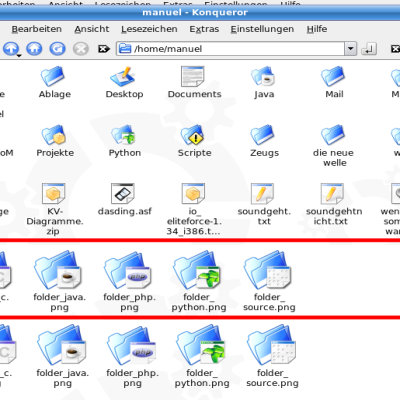
Task: Open the Lesezeichen menu
Action: pos(149,29)
